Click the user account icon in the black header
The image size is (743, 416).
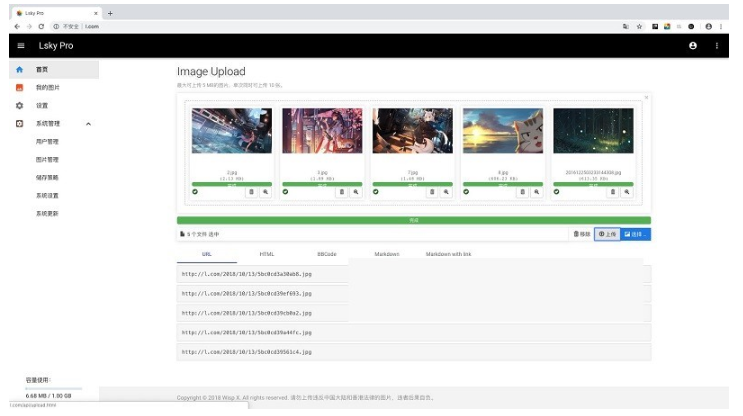(693, 46)
